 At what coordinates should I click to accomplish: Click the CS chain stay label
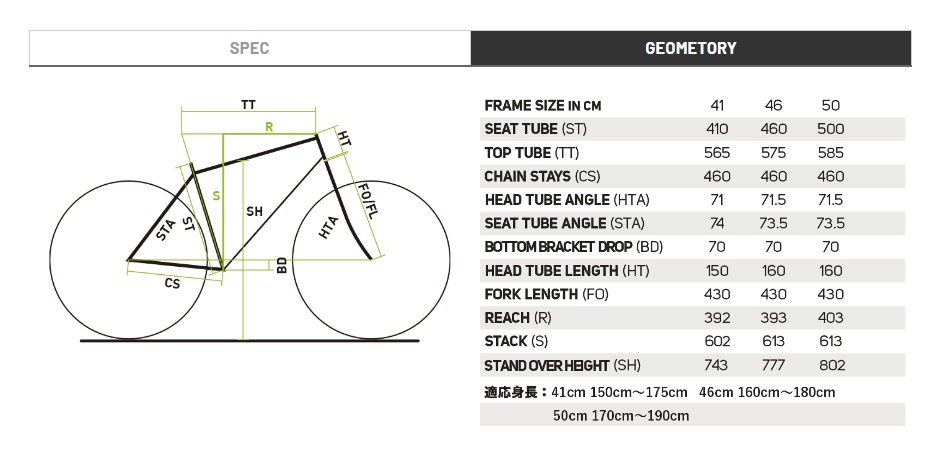[172, 283]
